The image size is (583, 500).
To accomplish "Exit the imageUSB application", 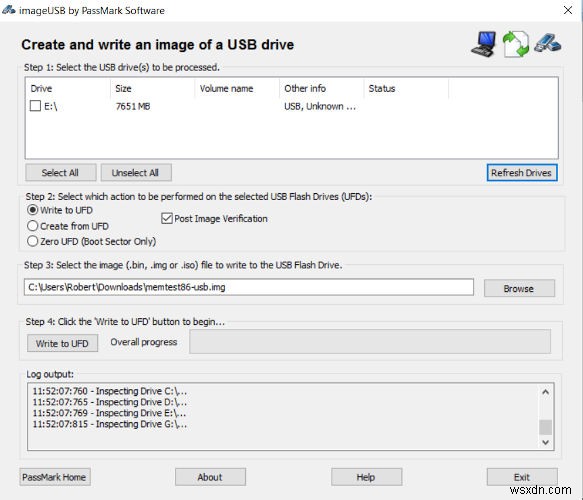I will pyautogui.click(x=522, y=477).
